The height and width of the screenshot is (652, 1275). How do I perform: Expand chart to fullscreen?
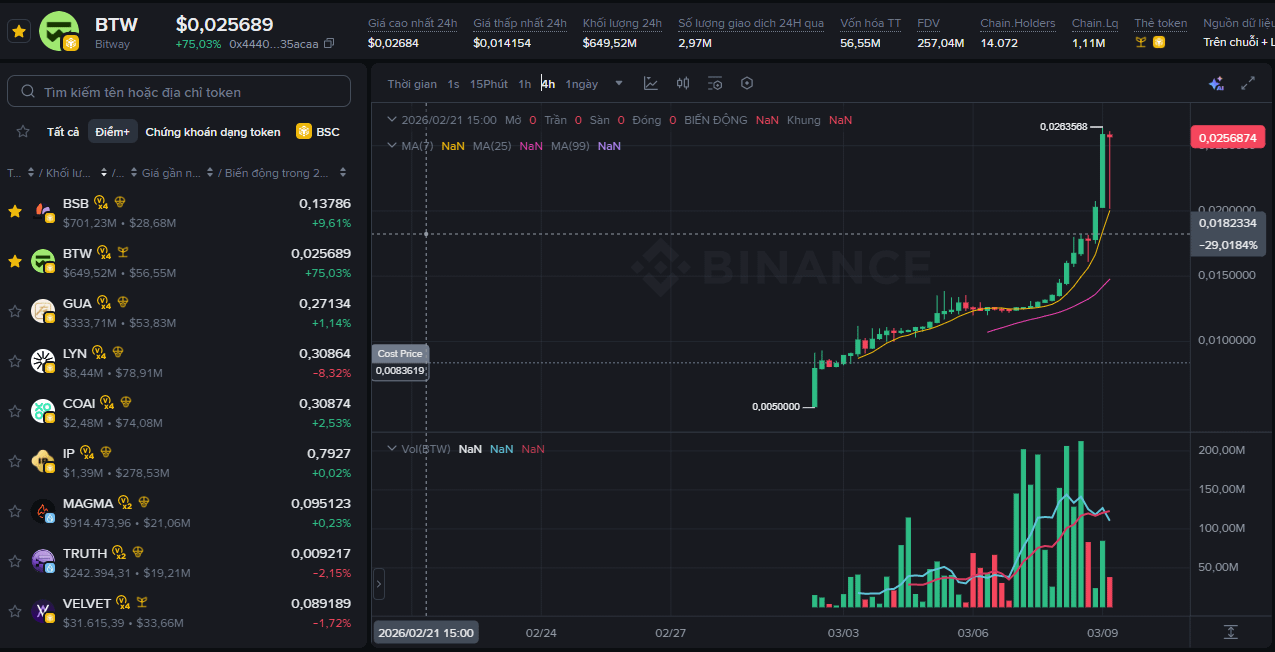pos(1248,84)
